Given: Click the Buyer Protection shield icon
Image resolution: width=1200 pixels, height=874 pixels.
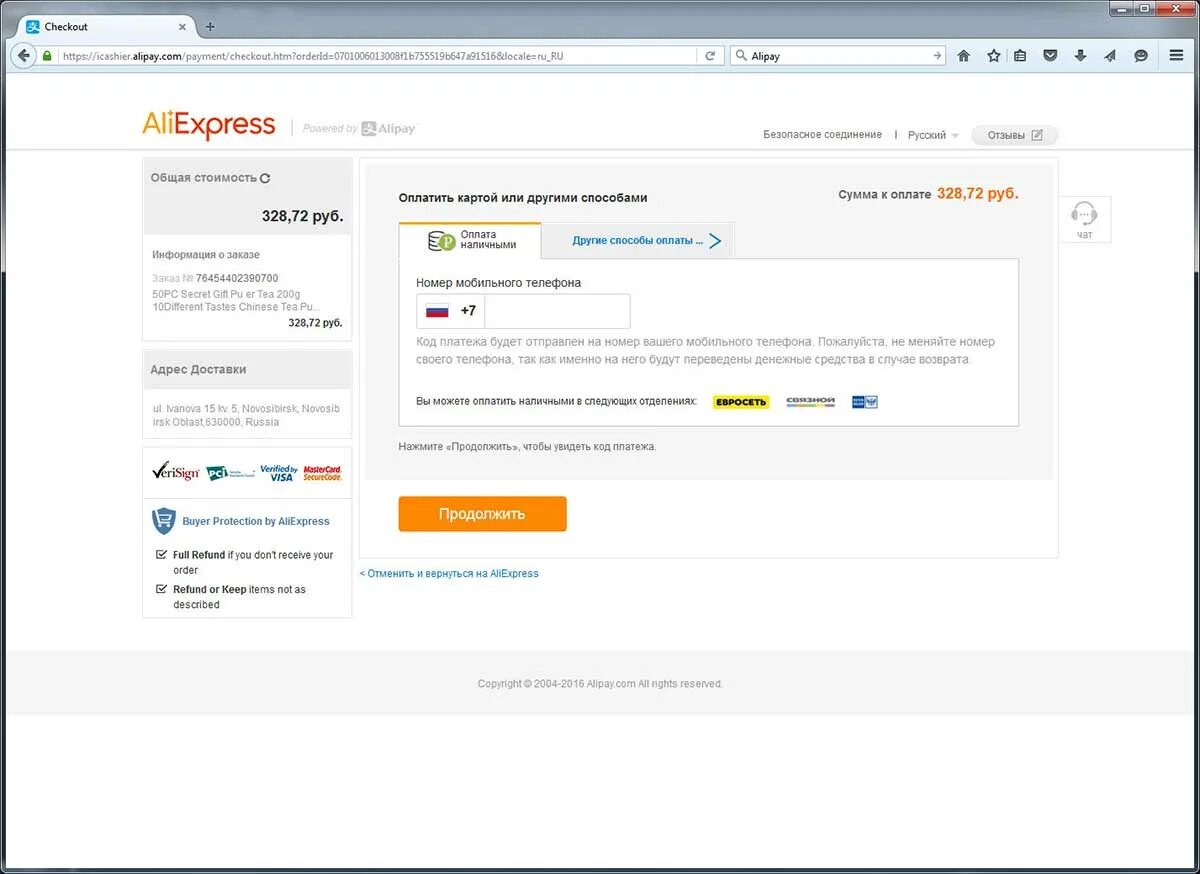Looking at the screenshot, I should click(164, 521).
